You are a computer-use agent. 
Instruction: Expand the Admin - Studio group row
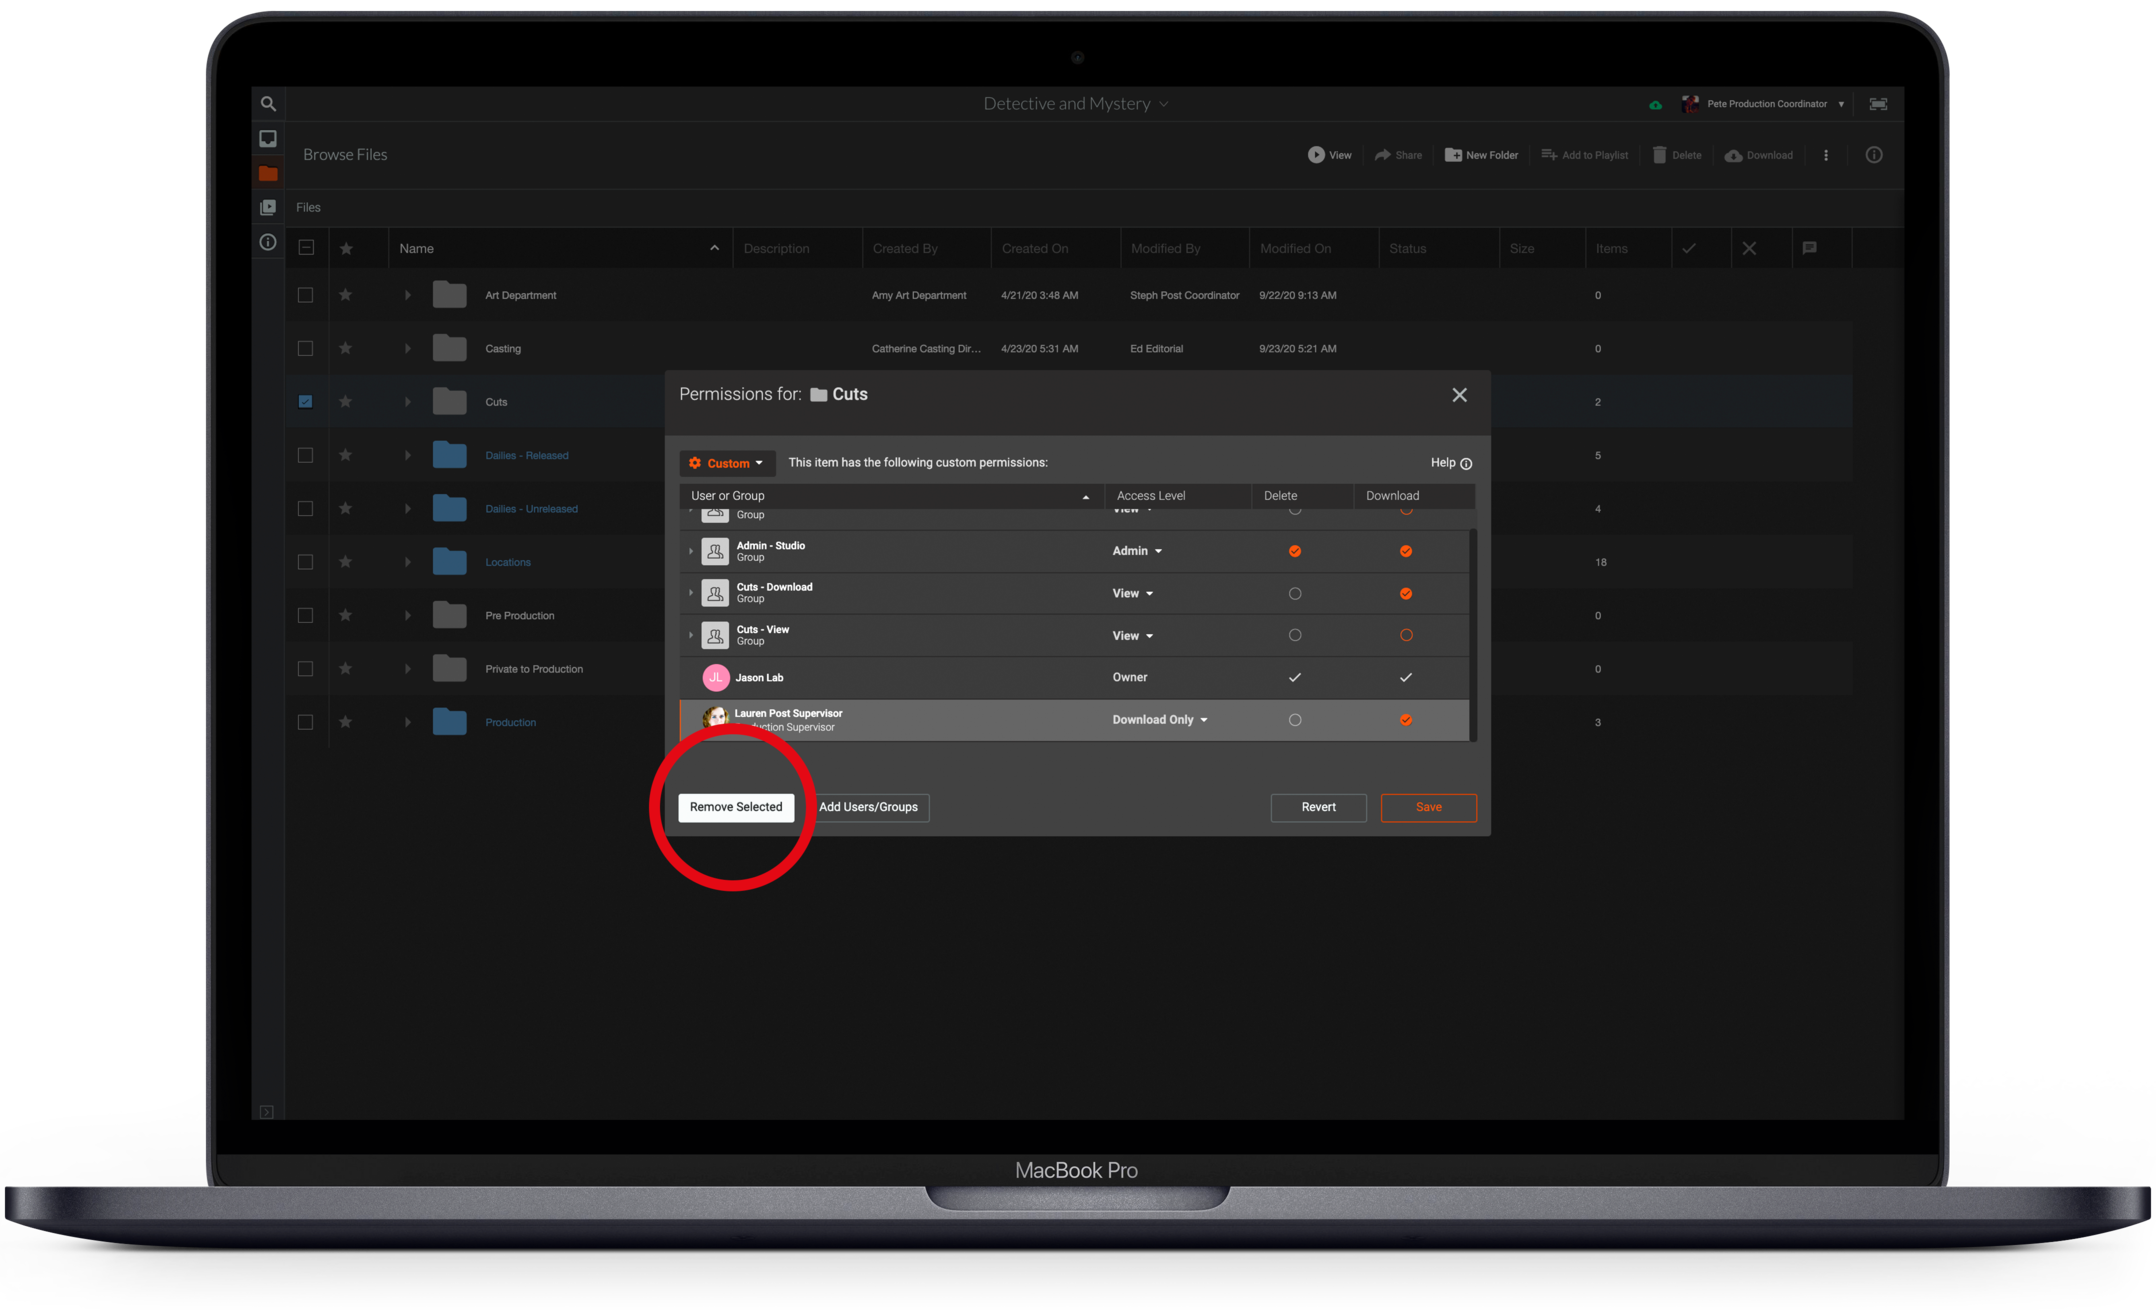pyautogui.click(x=691, y=551)
